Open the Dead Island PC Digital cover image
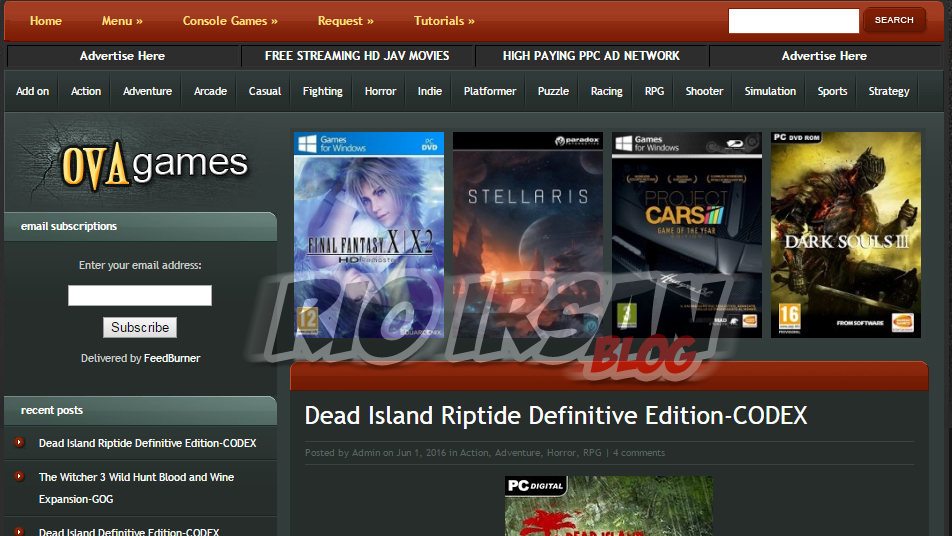The height and width of the screenshot is (536, 952). click(x=608, y=506)
